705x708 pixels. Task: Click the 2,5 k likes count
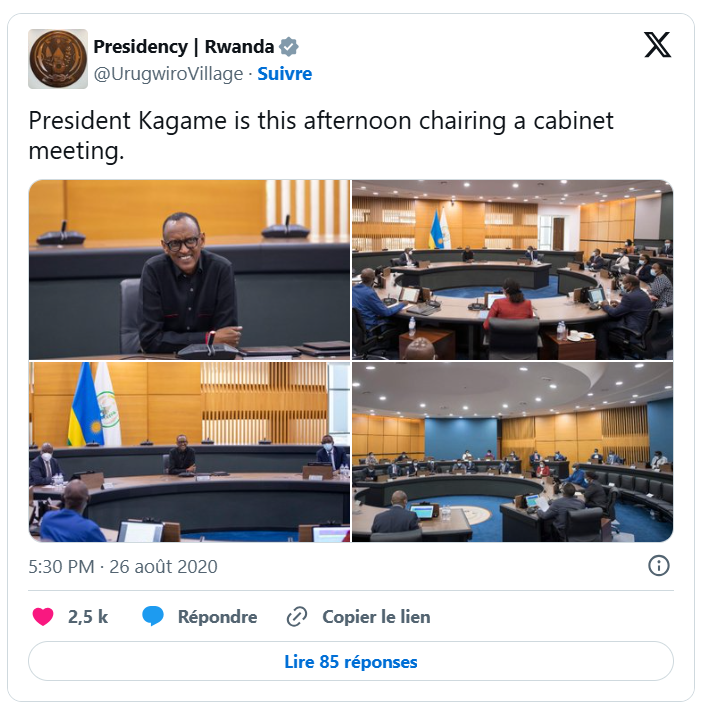[88, 617]
